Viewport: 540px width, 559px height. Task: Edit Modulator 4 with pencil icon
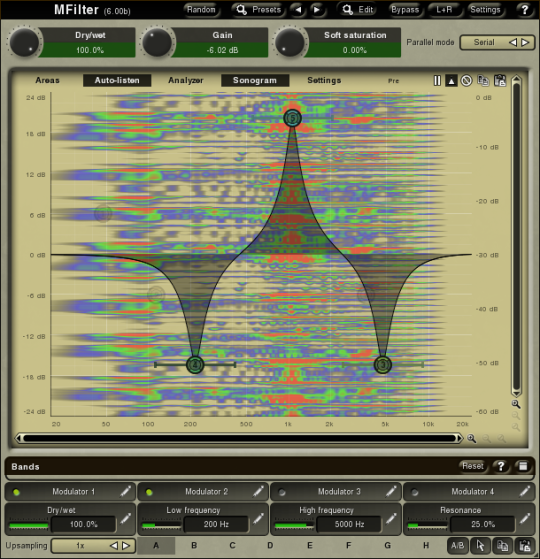525,491
